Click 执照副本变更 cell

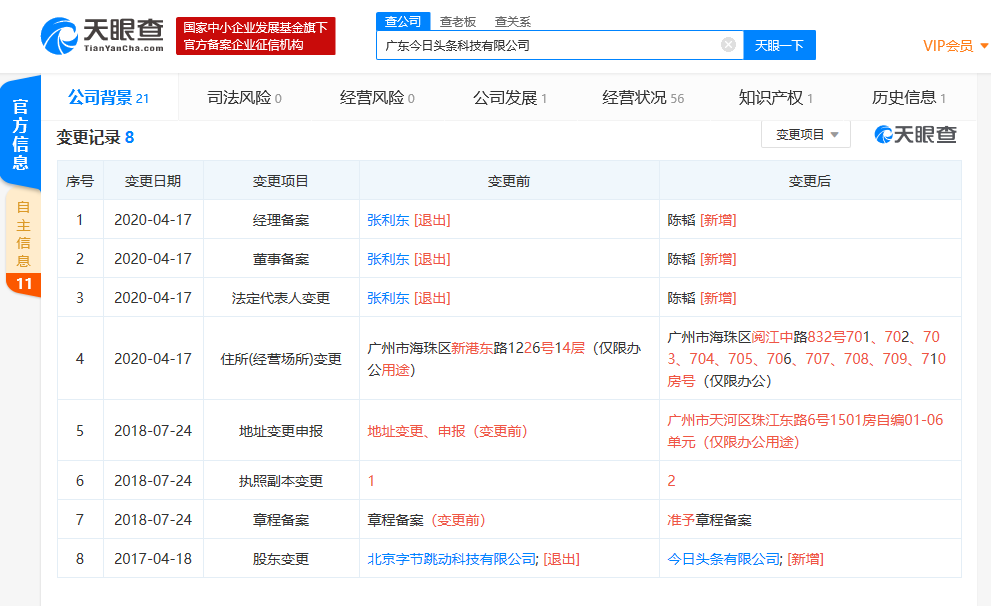tap(281, 481)
